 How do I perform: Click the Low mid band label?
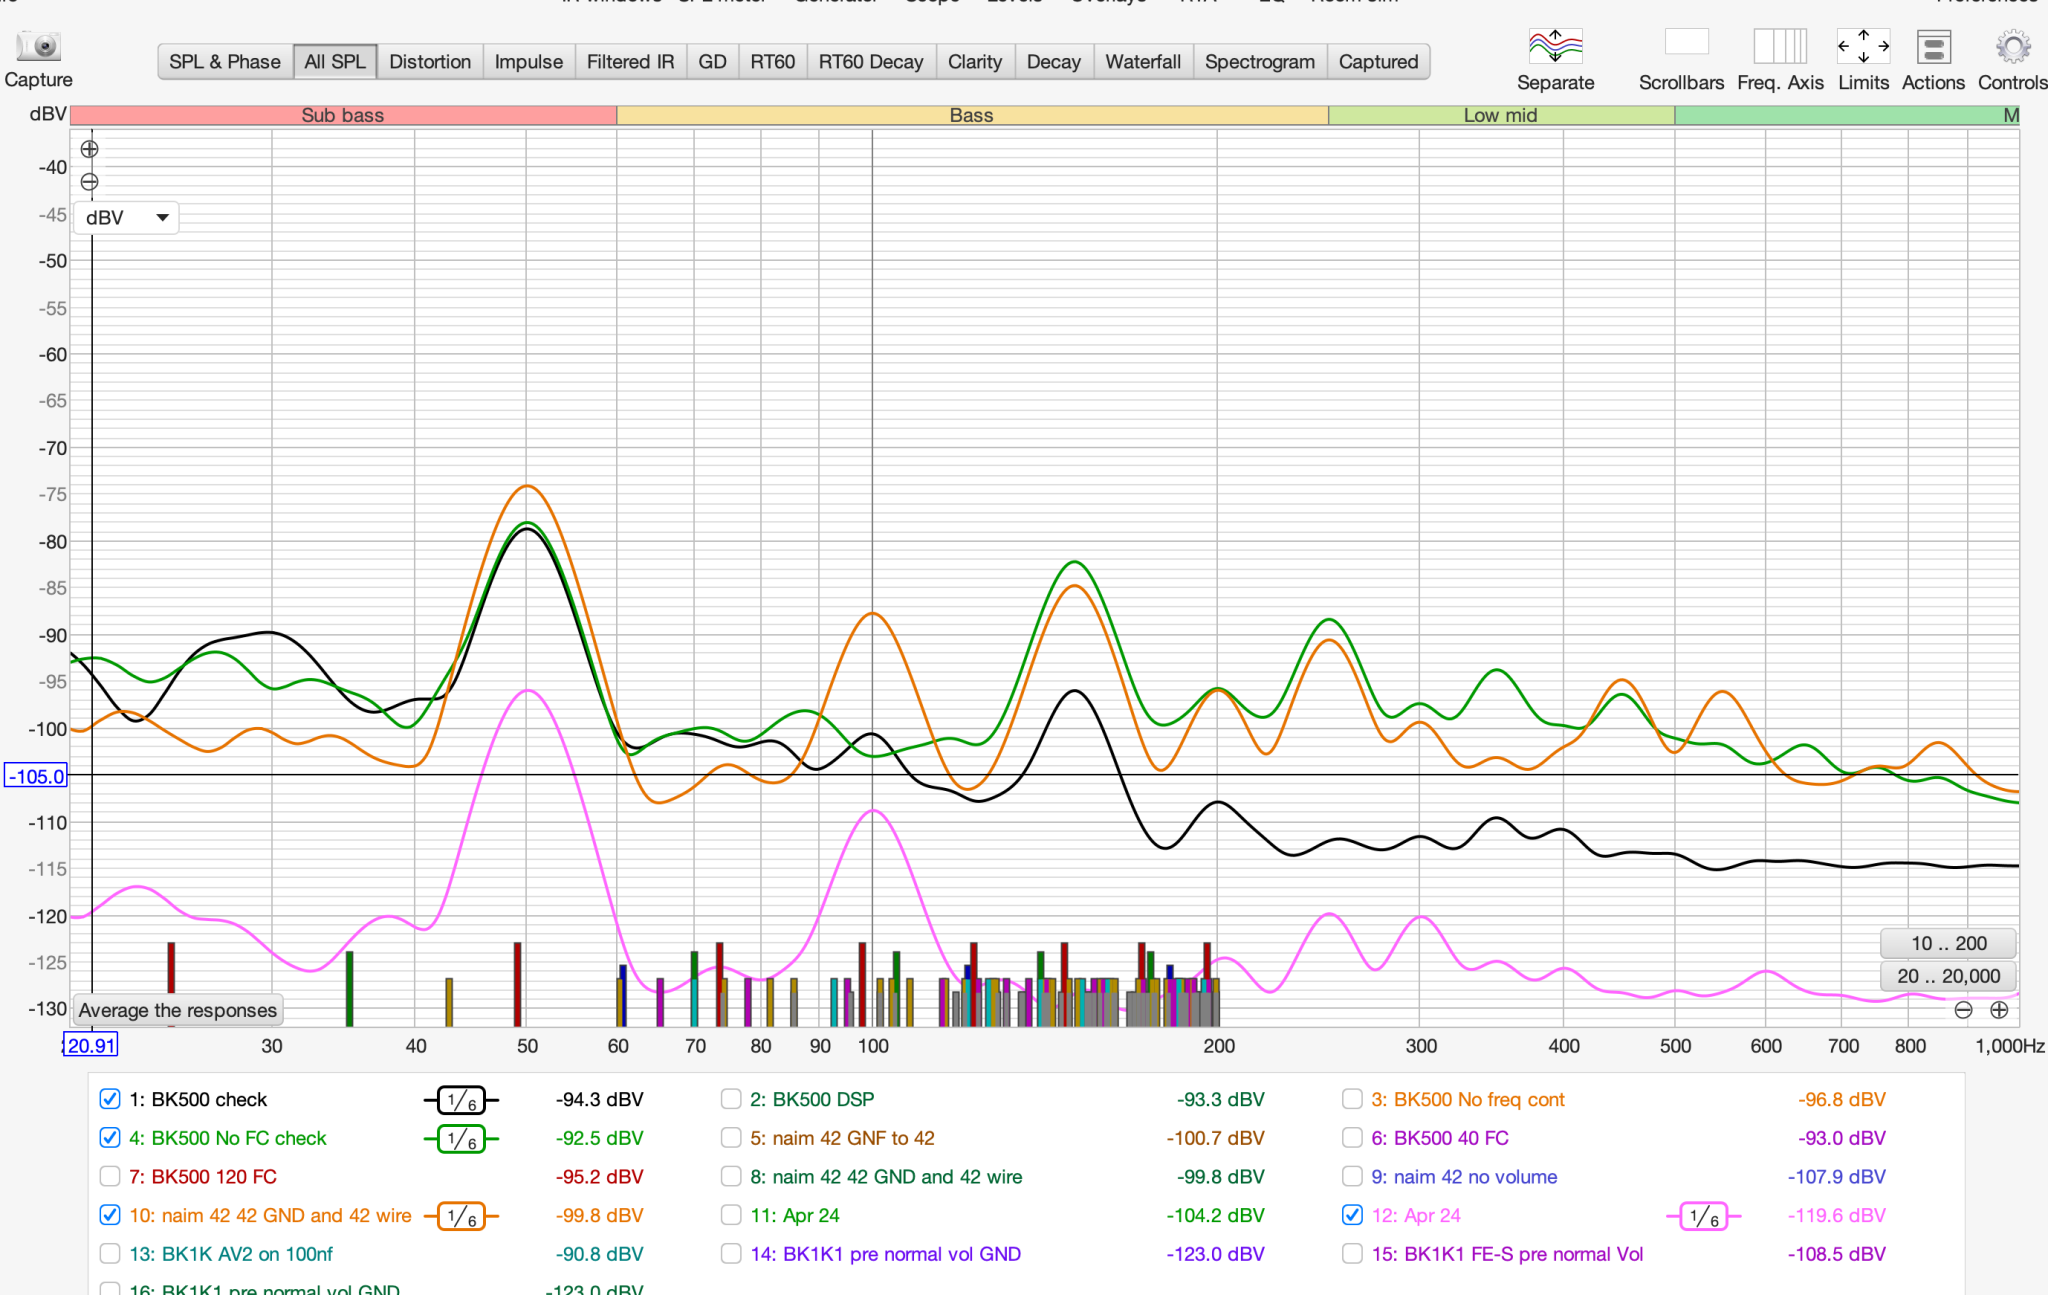1501,115
